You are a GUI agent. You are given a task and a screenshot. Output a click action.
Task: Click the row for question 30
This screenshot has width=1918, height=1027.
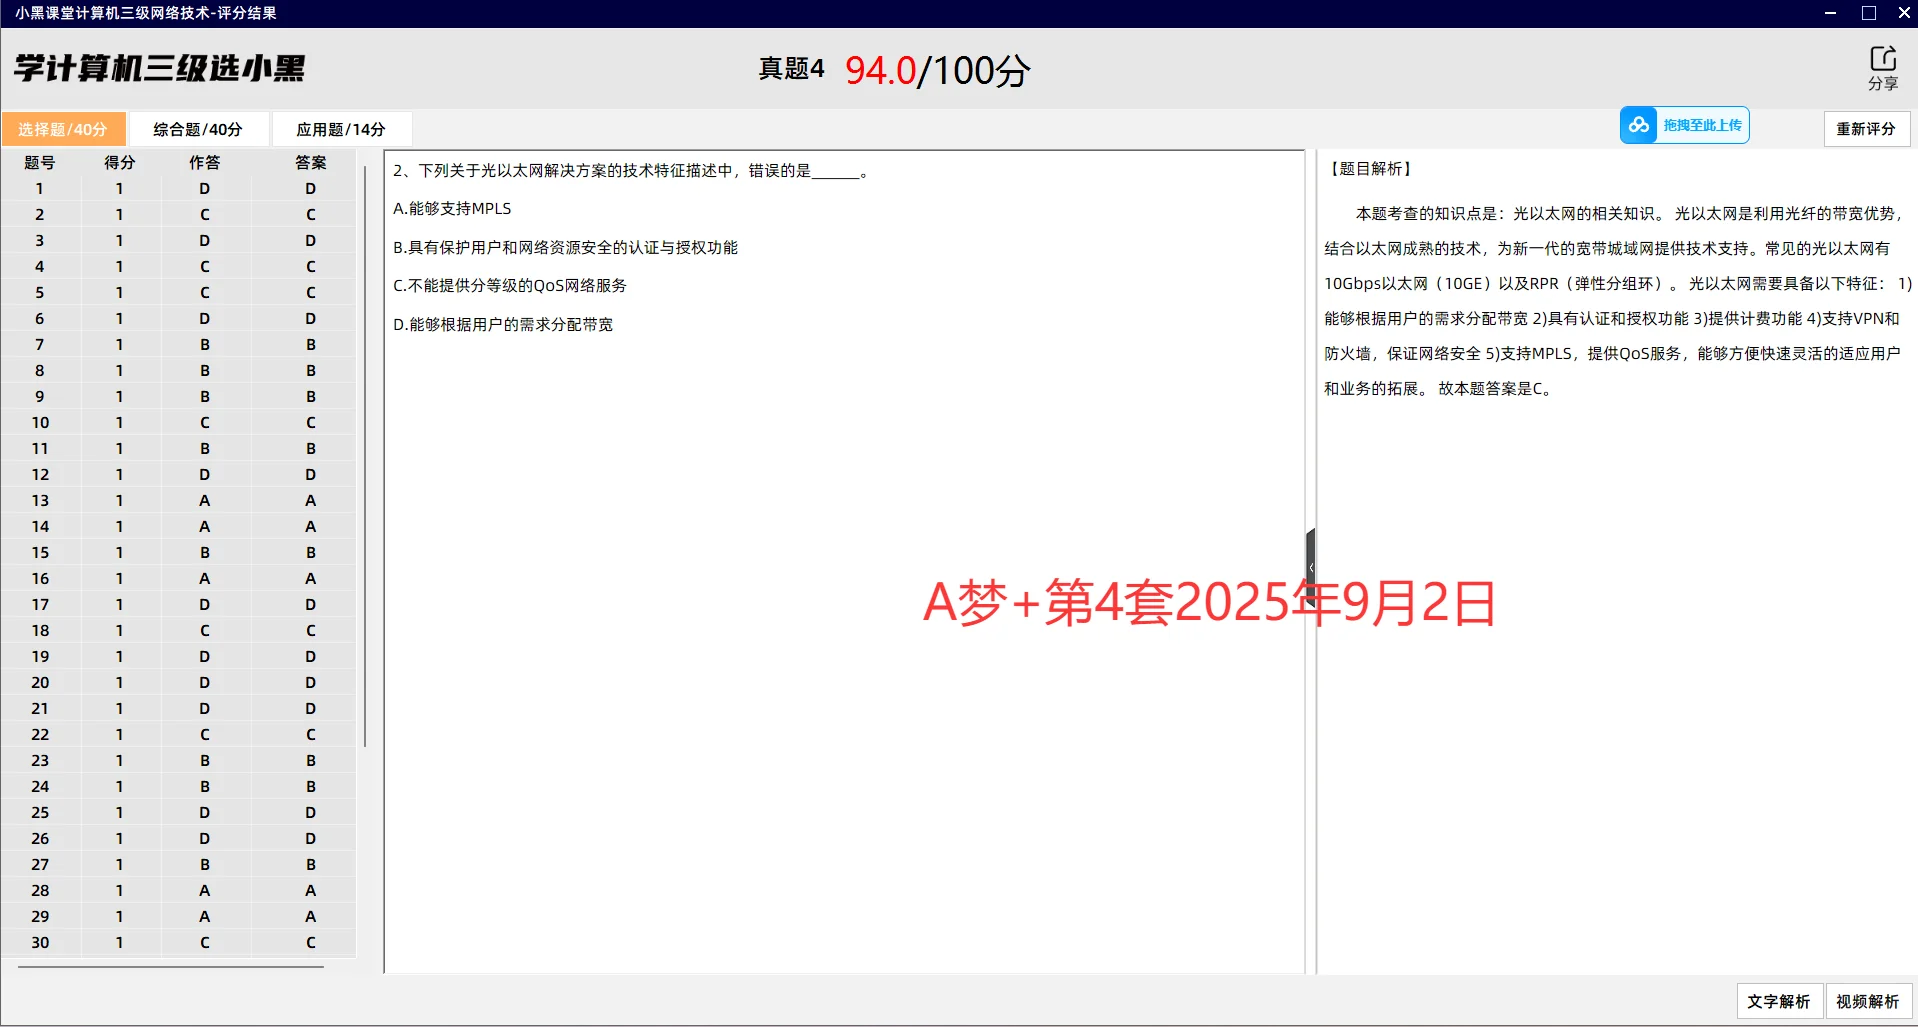pos(175,942)
